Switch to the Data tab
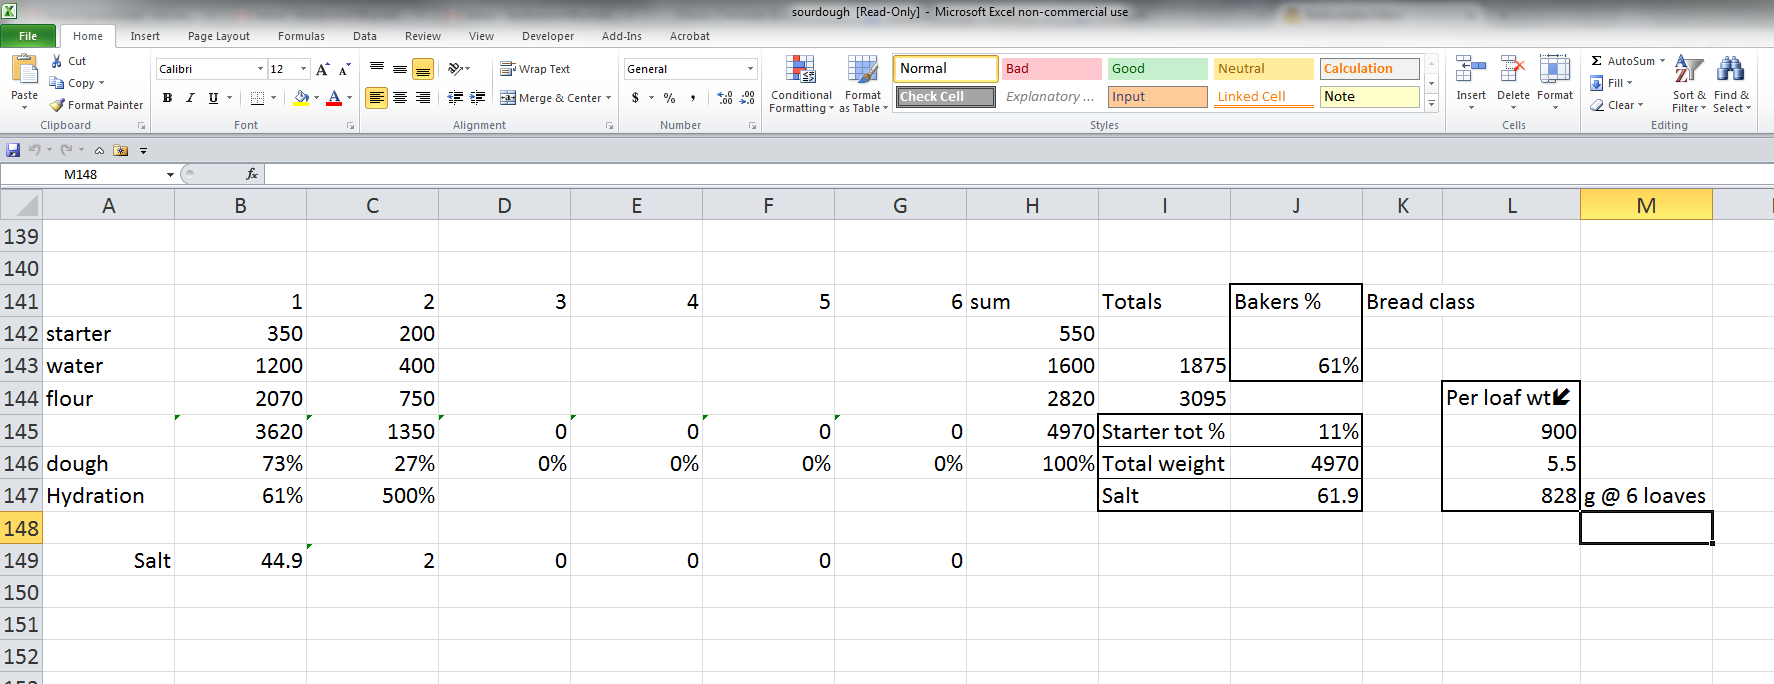 [x=365, y=36]
